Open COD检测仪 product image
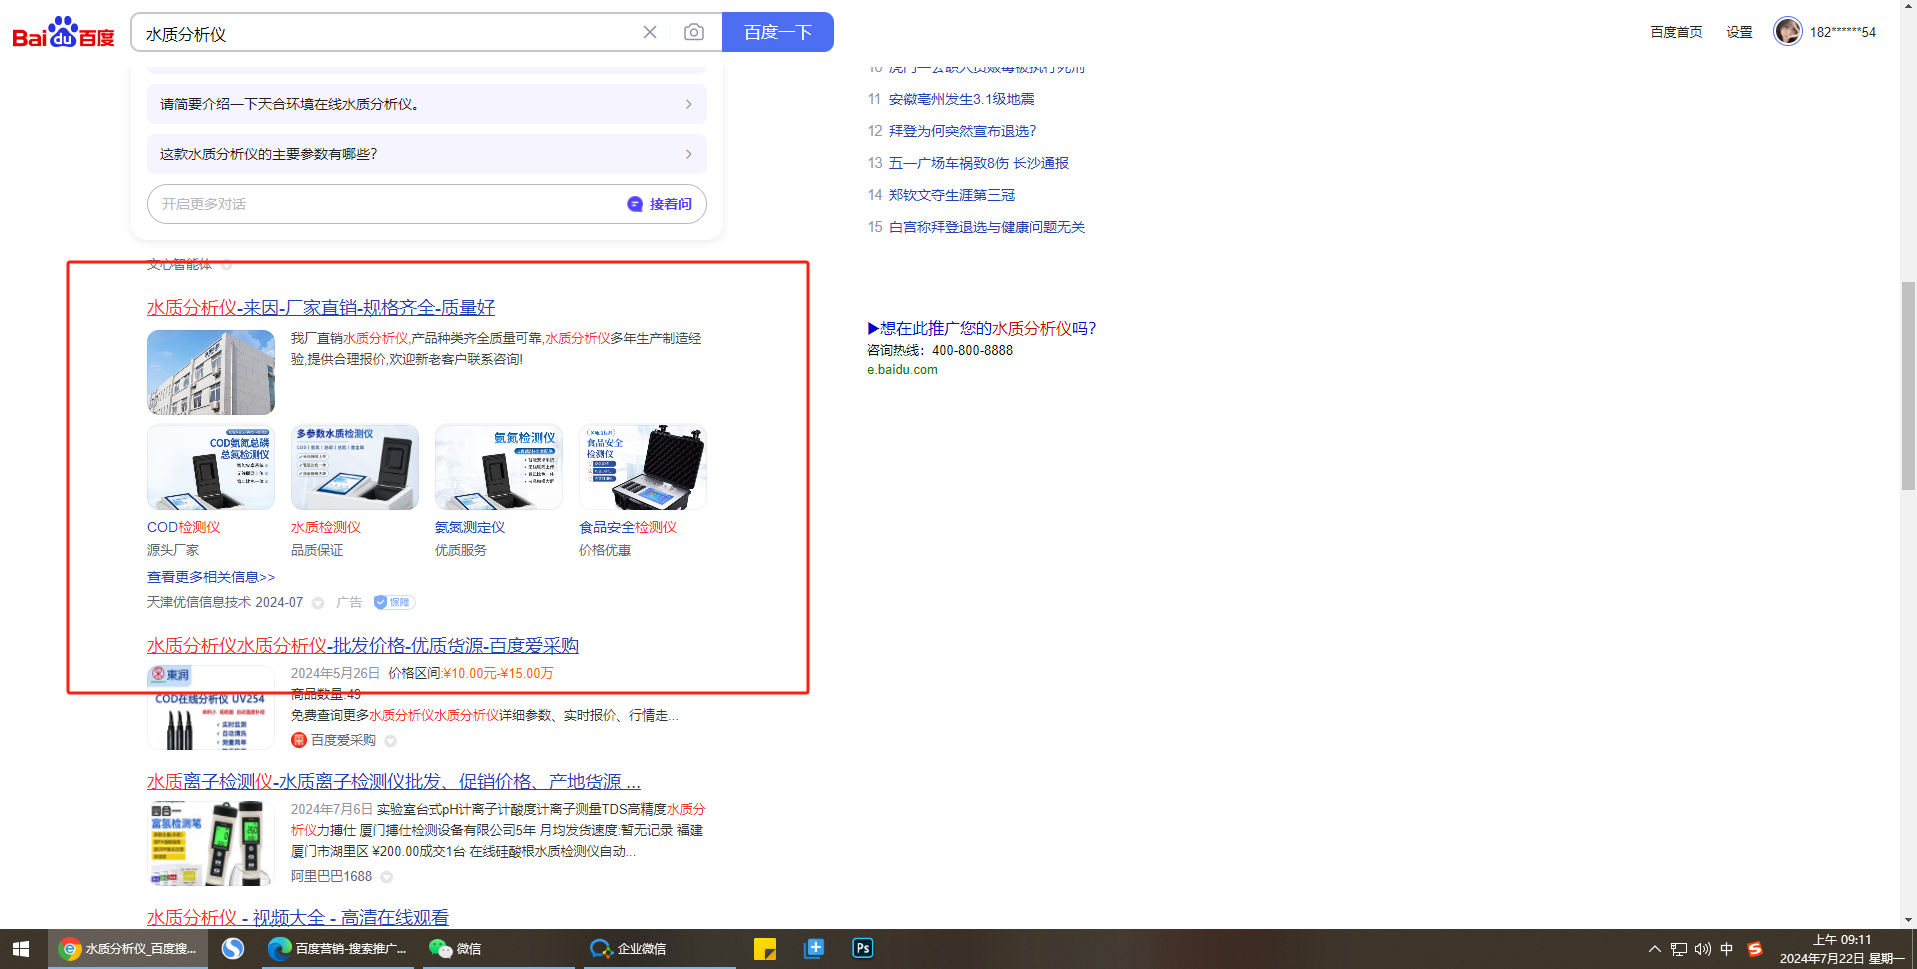 click(x=211, y=467)
